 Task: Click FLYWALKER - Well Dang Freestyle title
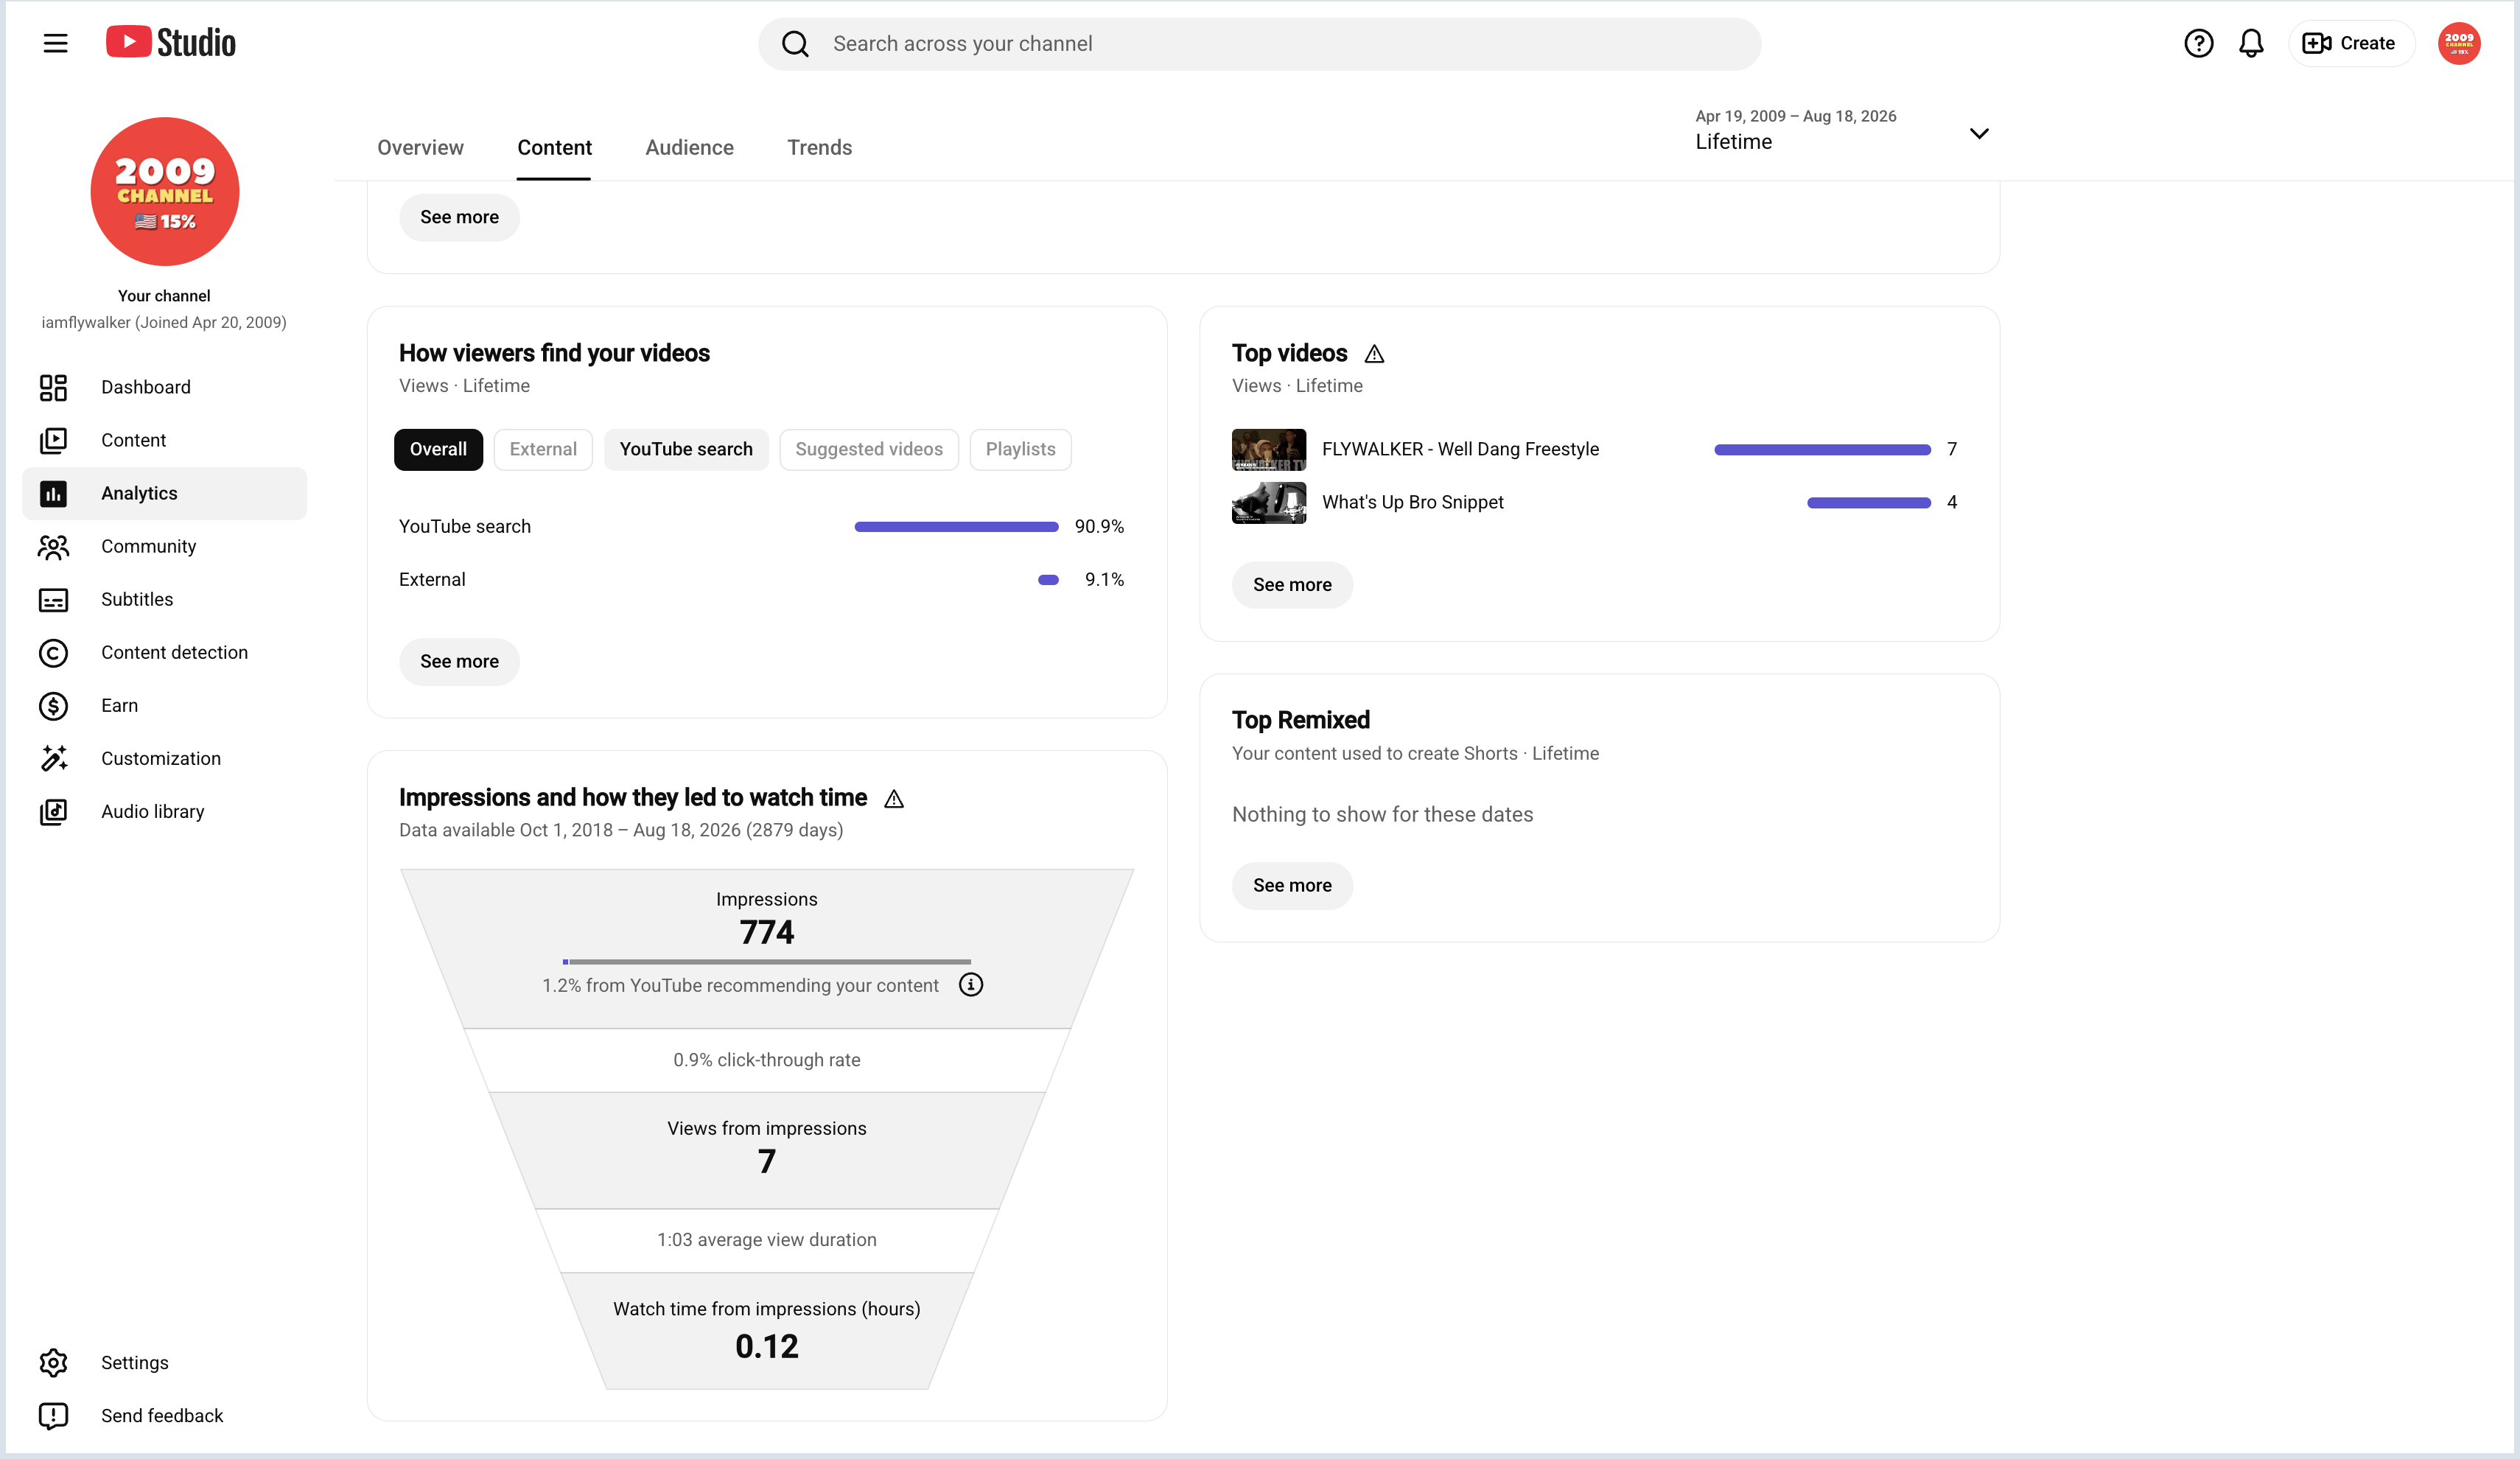(x=1460, y=449)
